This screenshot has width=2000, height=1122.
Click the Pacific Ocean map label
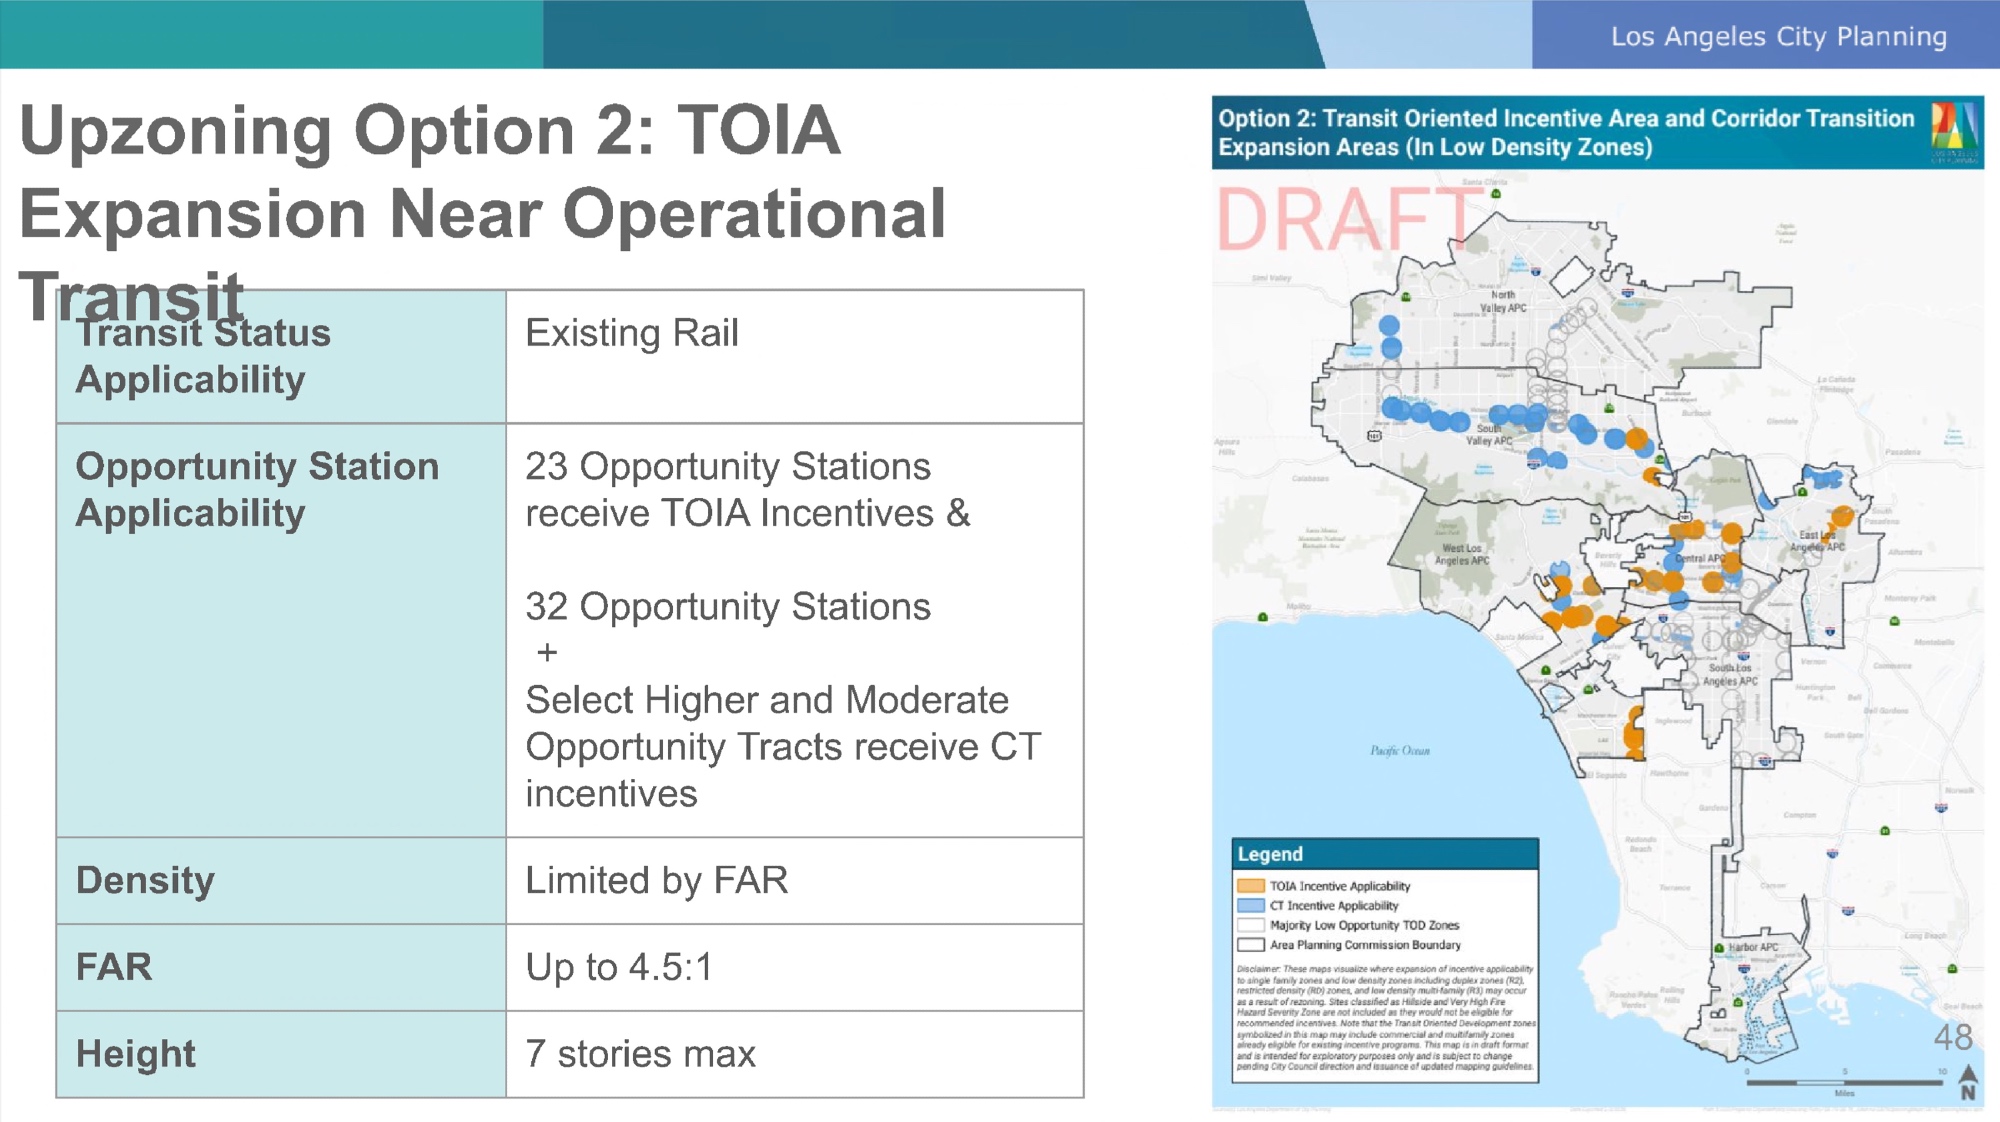pos(1399,750)
